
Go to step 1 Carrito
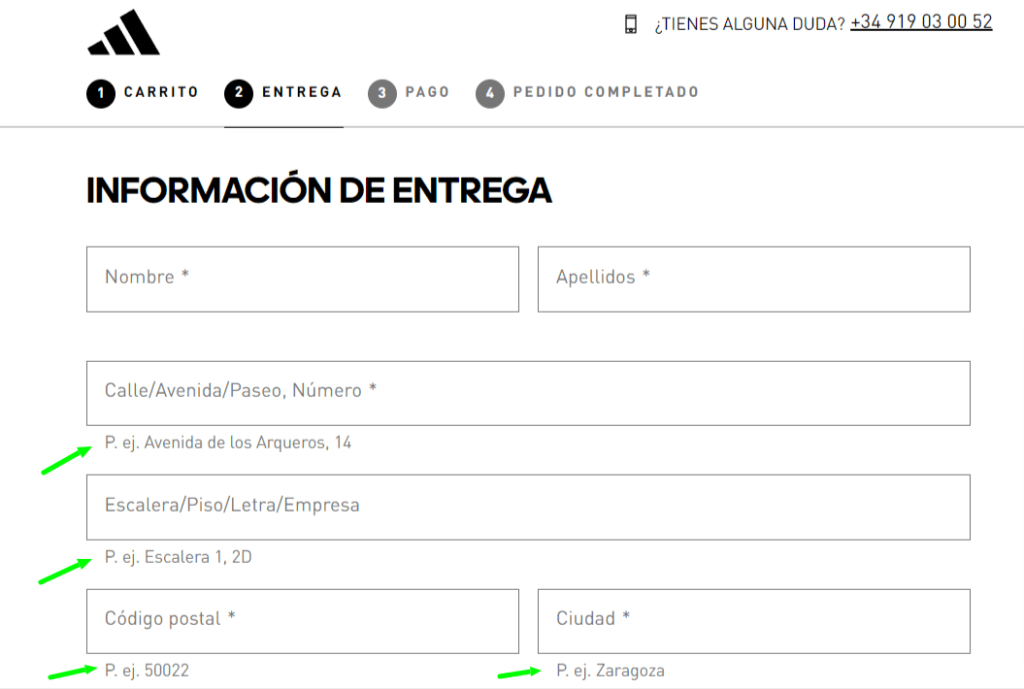(x=142, y=93)
